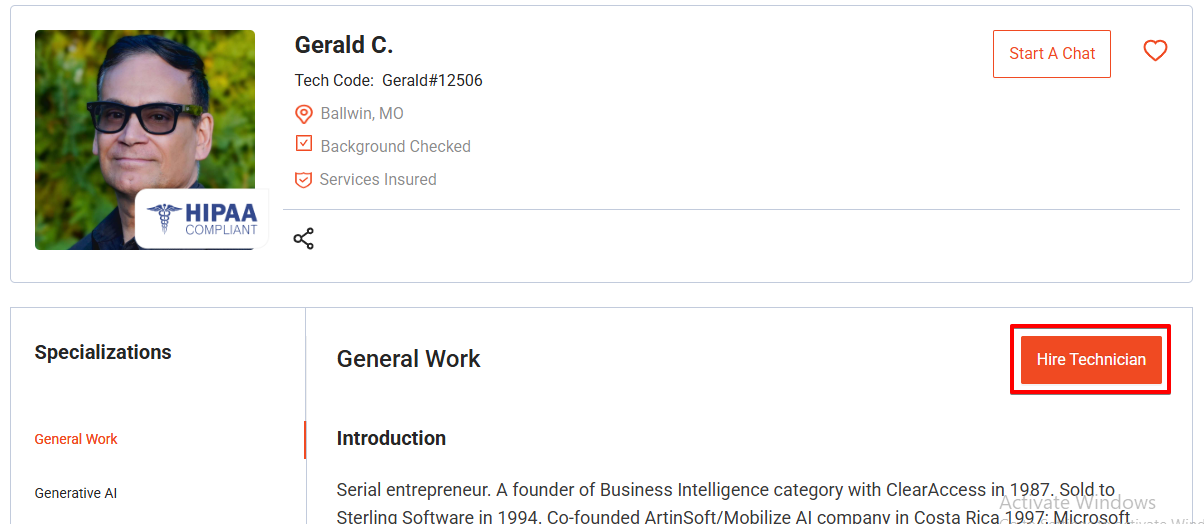Click the Ballwin, MO location text

click(x=362, y=114)
